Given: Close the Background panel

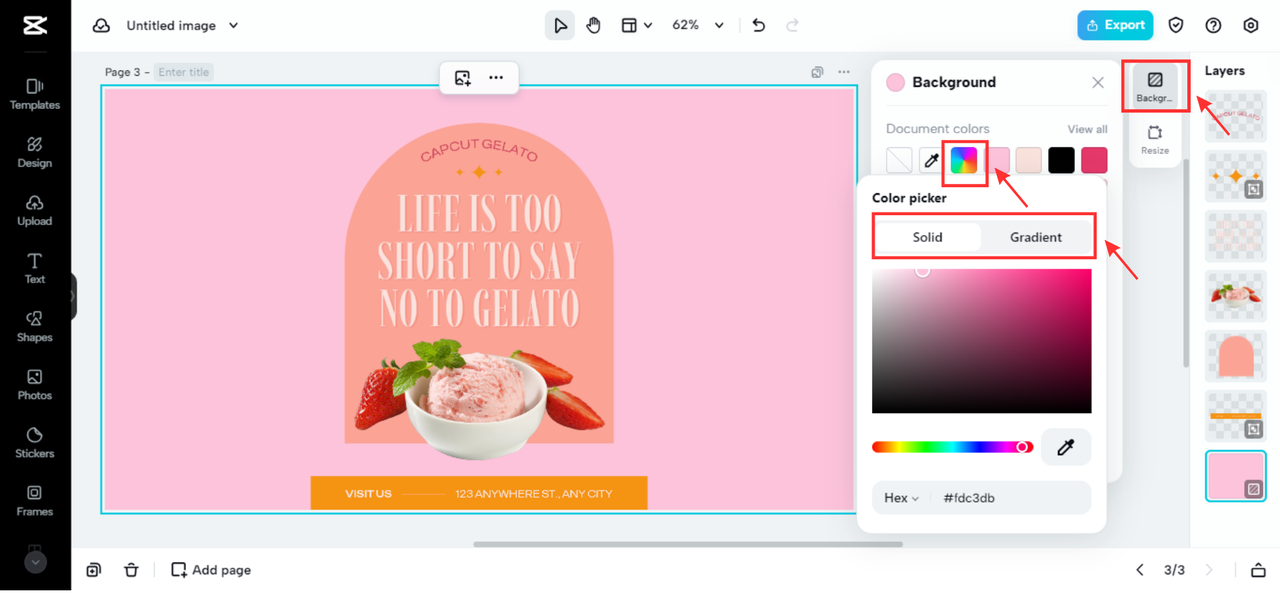Looking at the screenshot, I should (1098, 83).
